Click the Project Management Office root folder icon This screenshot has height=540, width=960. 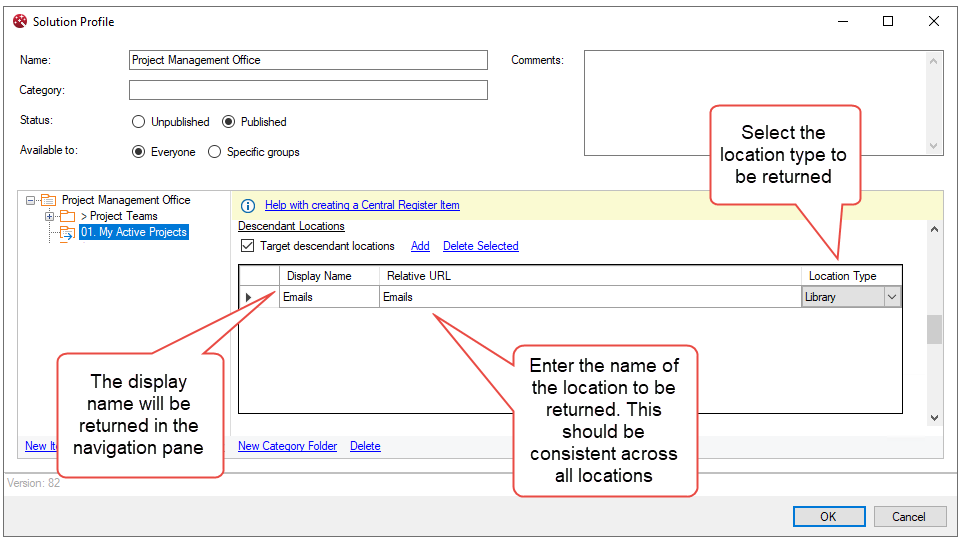click(x=48, y=200)
